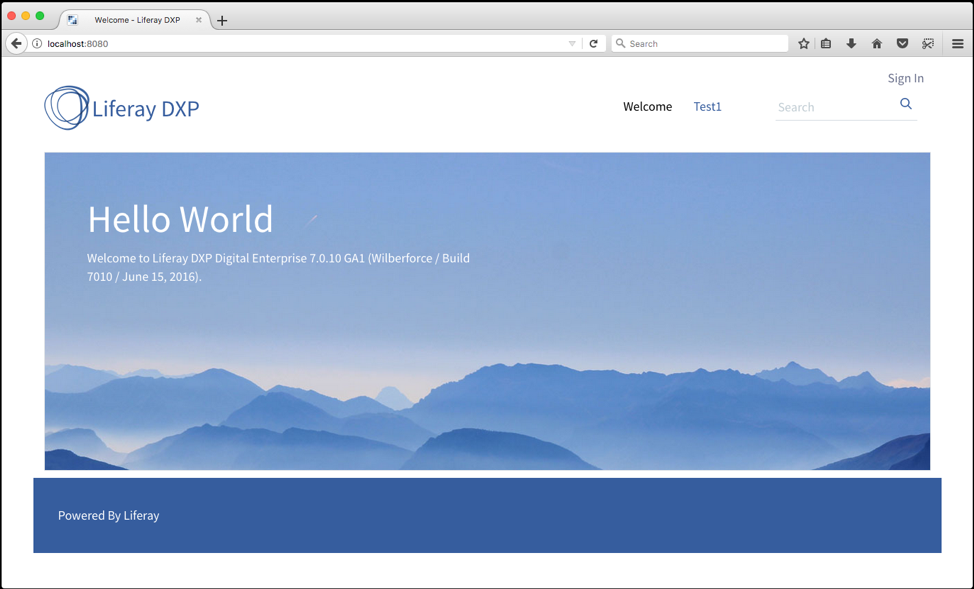Open the address bar history dropdown arrow
The width and height of the screenshot is (974, 589).
coord(572,43)
